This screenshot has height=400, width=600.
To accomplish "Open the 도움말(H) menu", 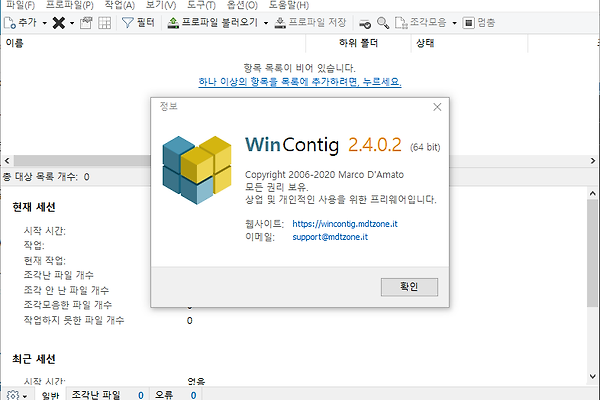I will (289, 5).
